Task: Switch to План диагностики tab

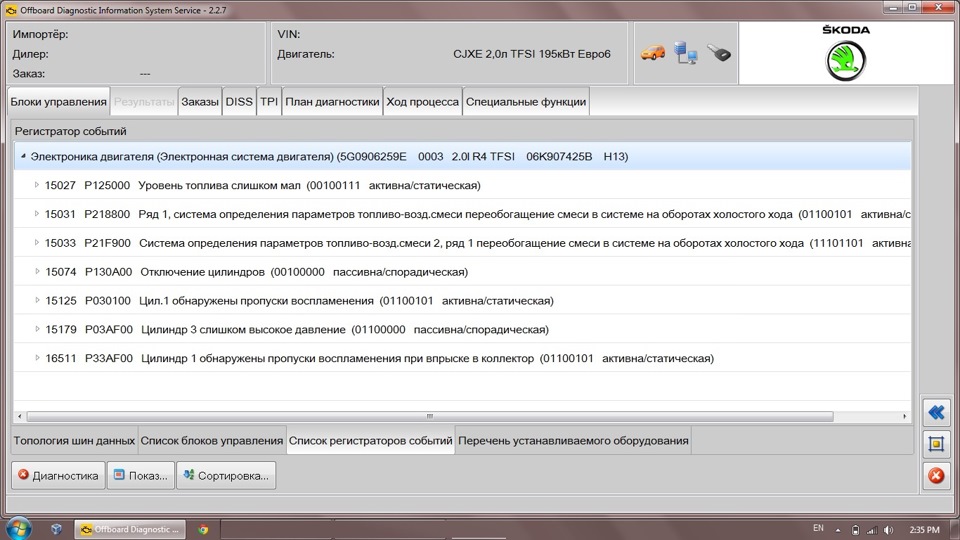Action: click(332, 102)
